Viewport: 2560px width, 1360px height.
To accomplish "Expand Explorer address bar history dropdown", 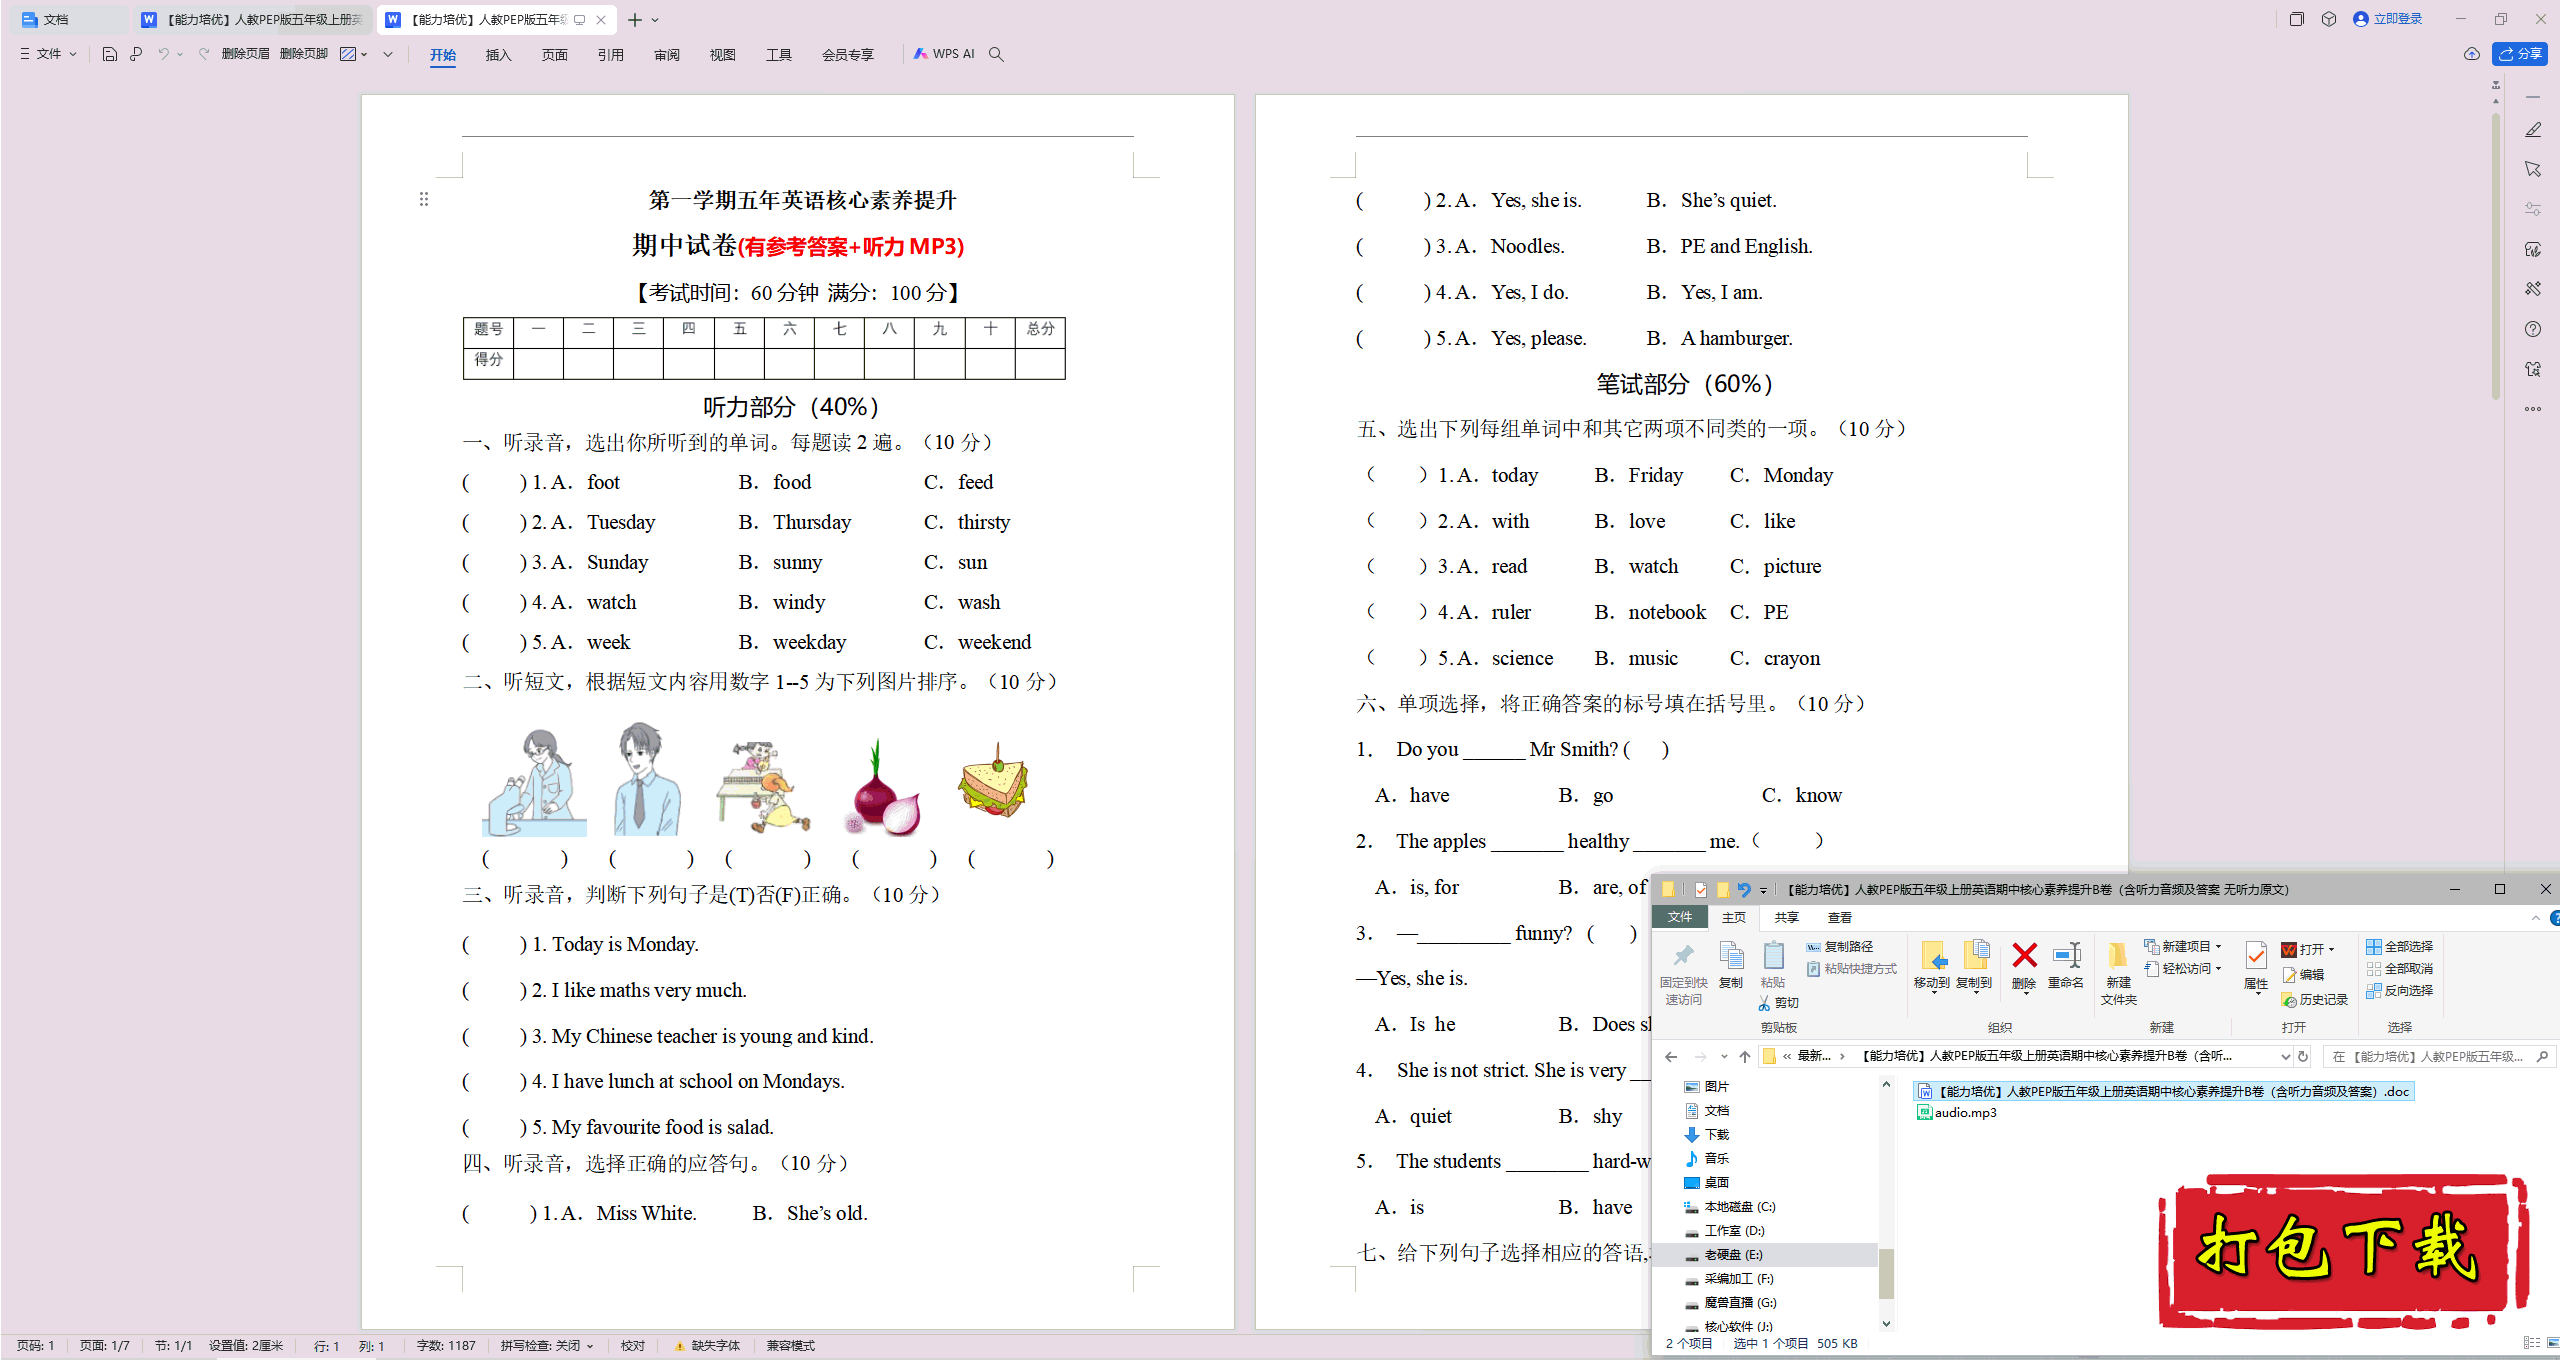I will click(x=2284, y=1056).
